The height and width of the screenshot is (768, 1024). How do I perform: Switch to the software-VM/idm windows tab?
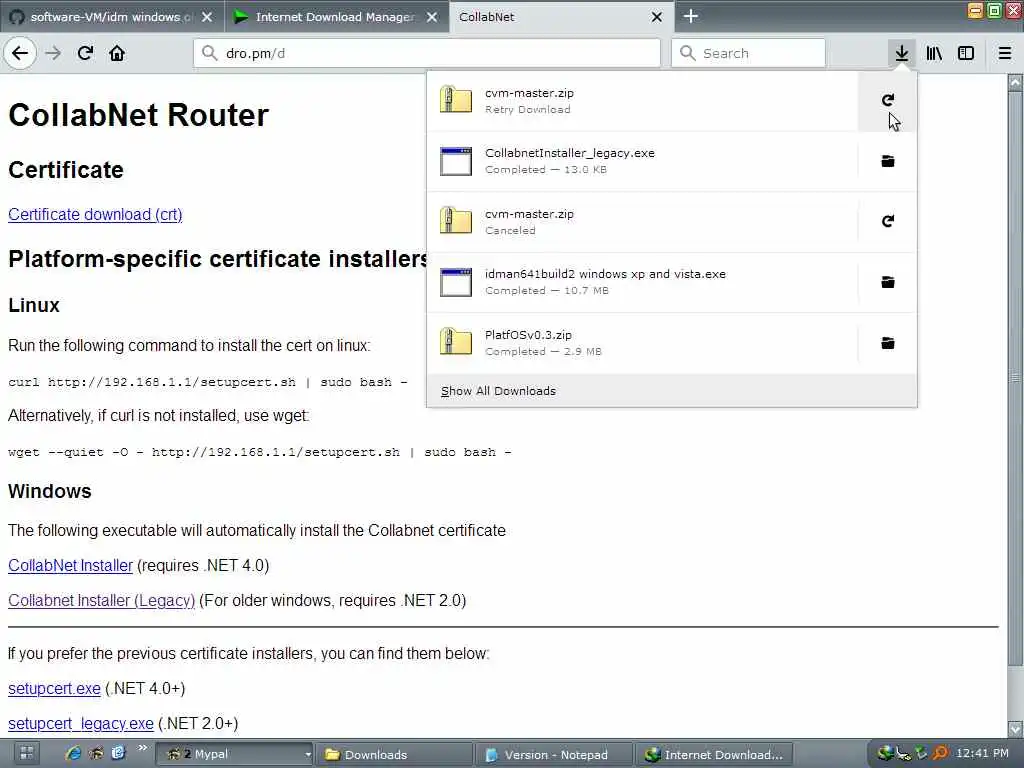[x=110, y=17]
